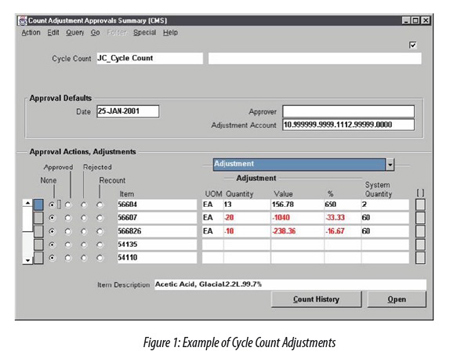Open the Help menu

[170, 33]
